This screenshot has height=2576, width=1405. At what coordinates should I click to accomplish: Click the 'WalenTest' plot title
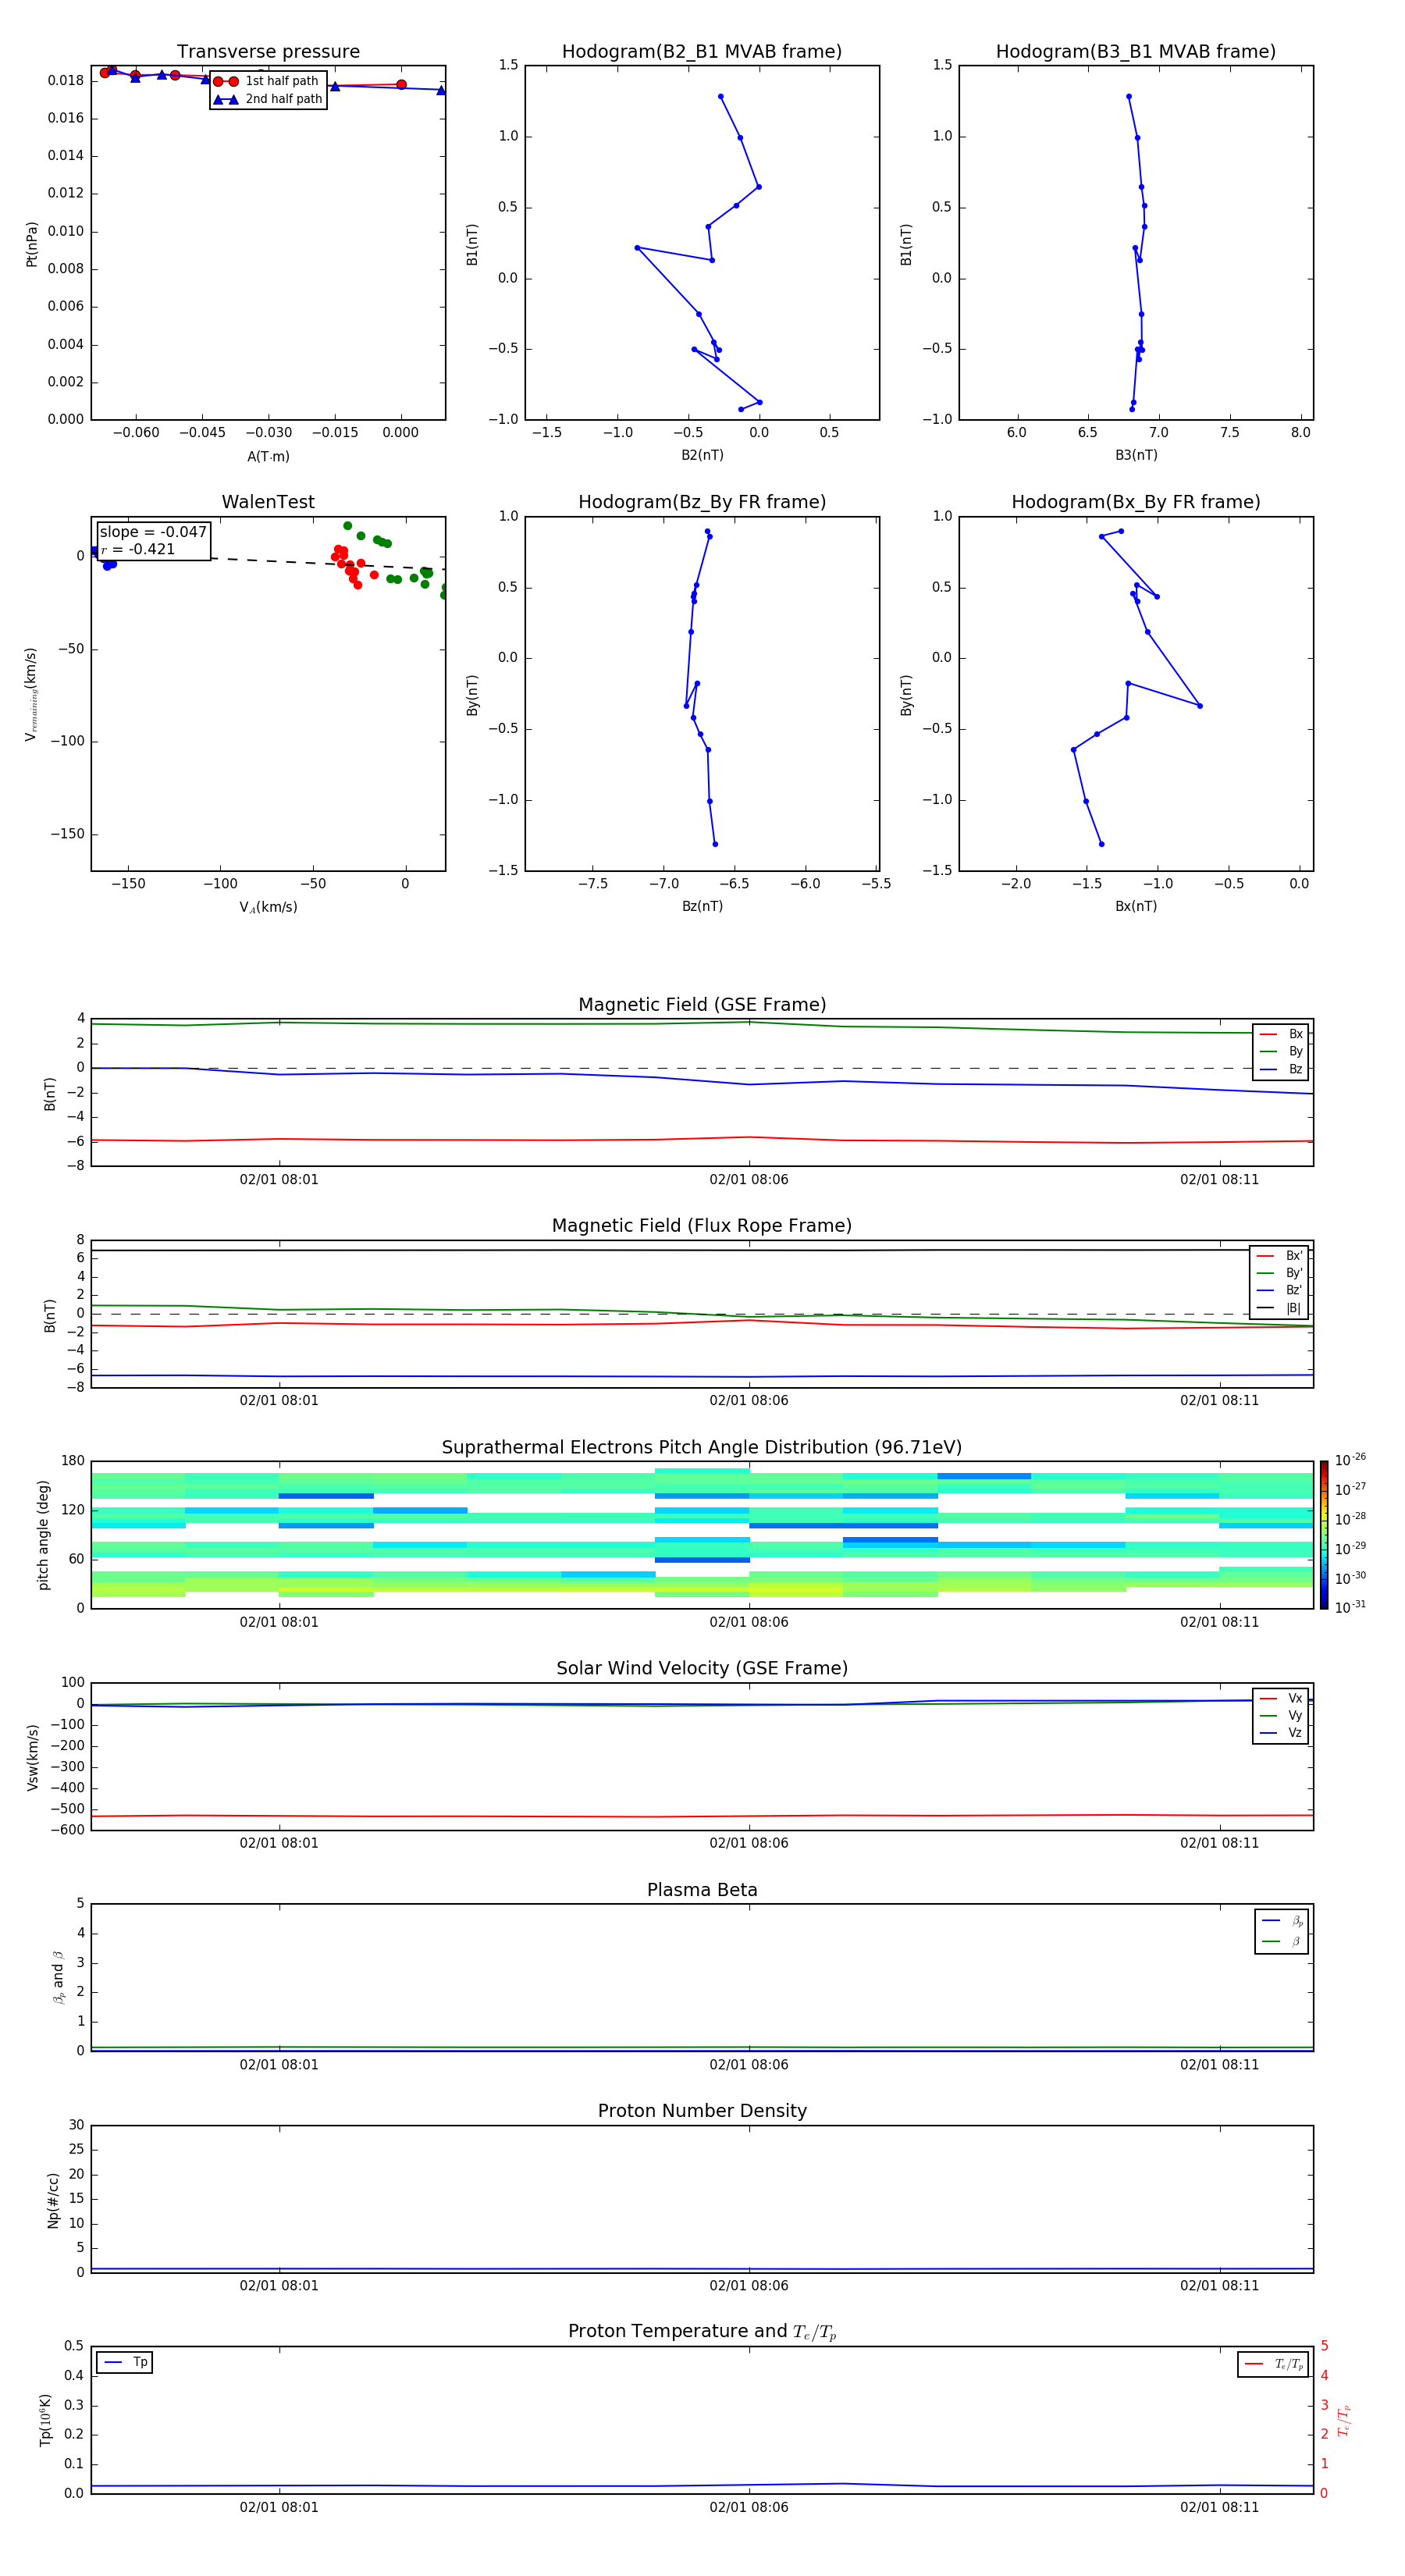(268, 502)
